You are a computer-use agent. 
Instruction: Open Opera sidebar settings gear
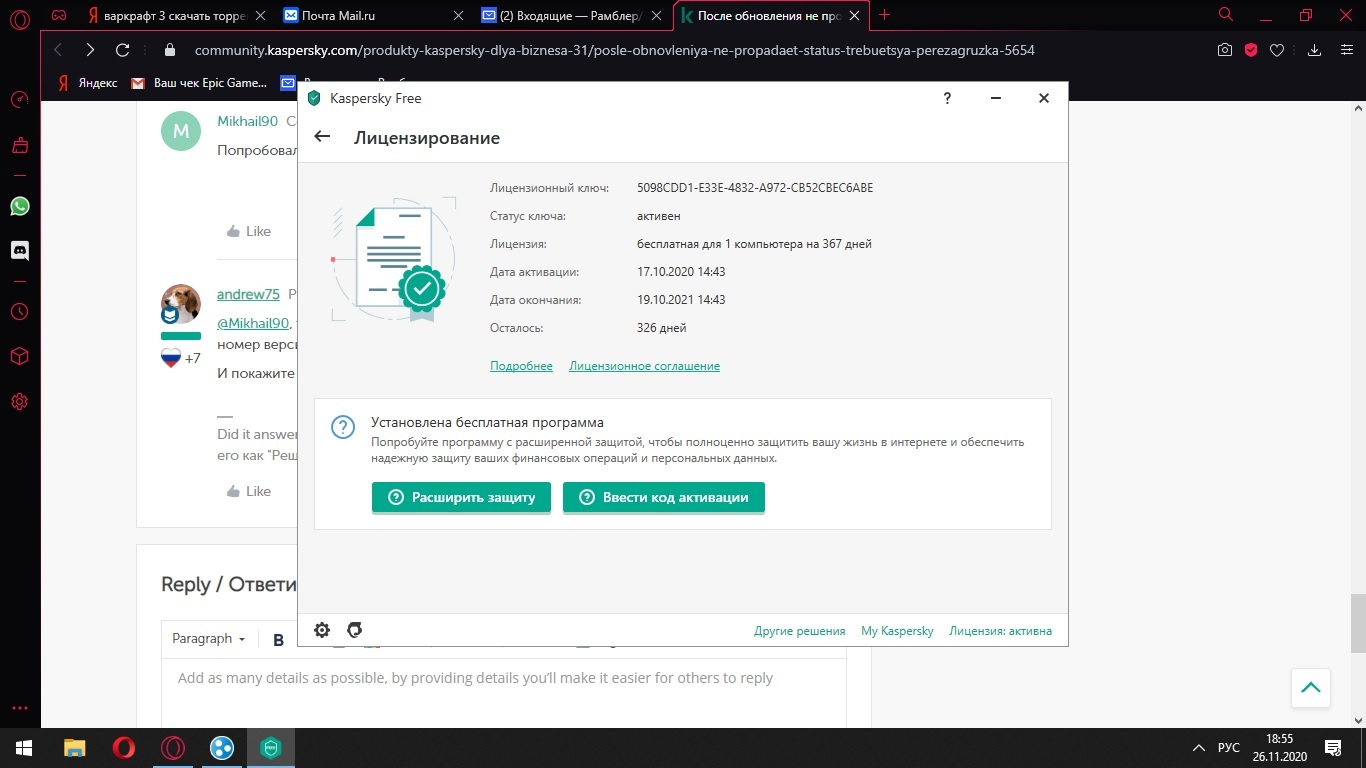19,402
